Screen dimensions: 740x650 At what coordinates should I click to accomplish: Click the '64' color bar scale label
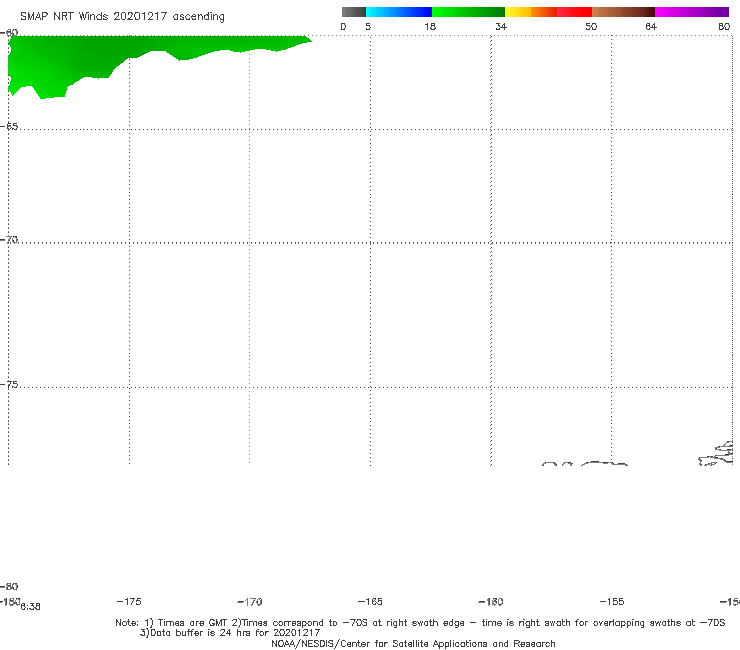[x=651, y=26]
